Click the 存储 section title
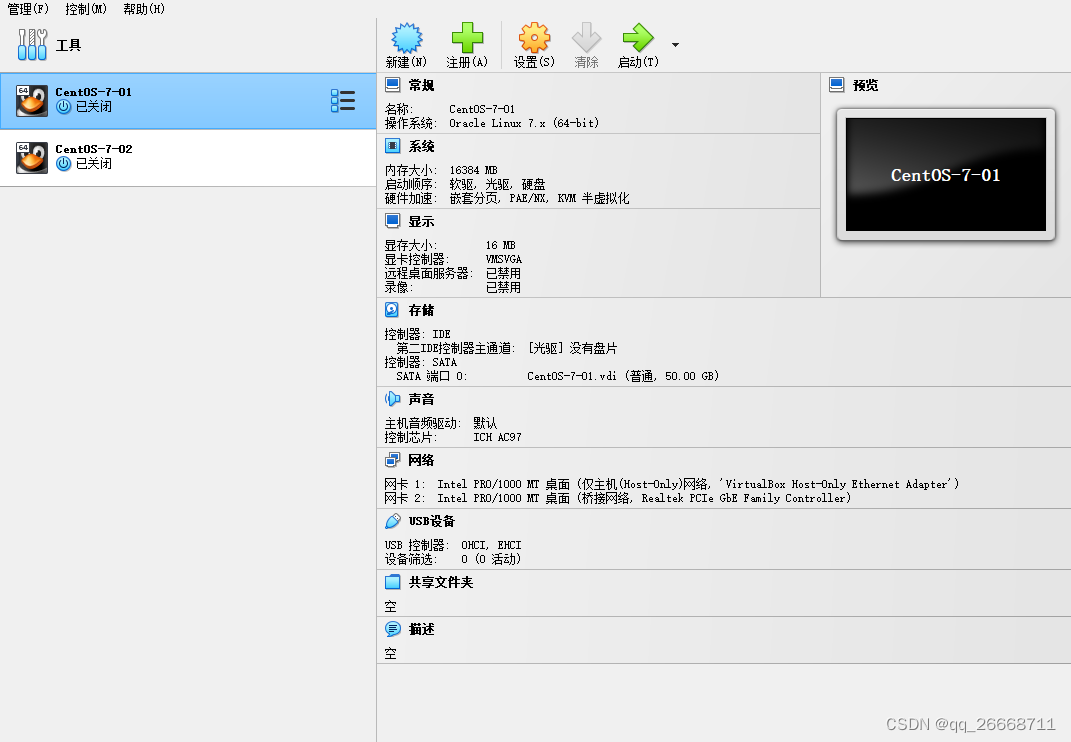The height and width of the screenshot is (742, 1071). [421, 310]
